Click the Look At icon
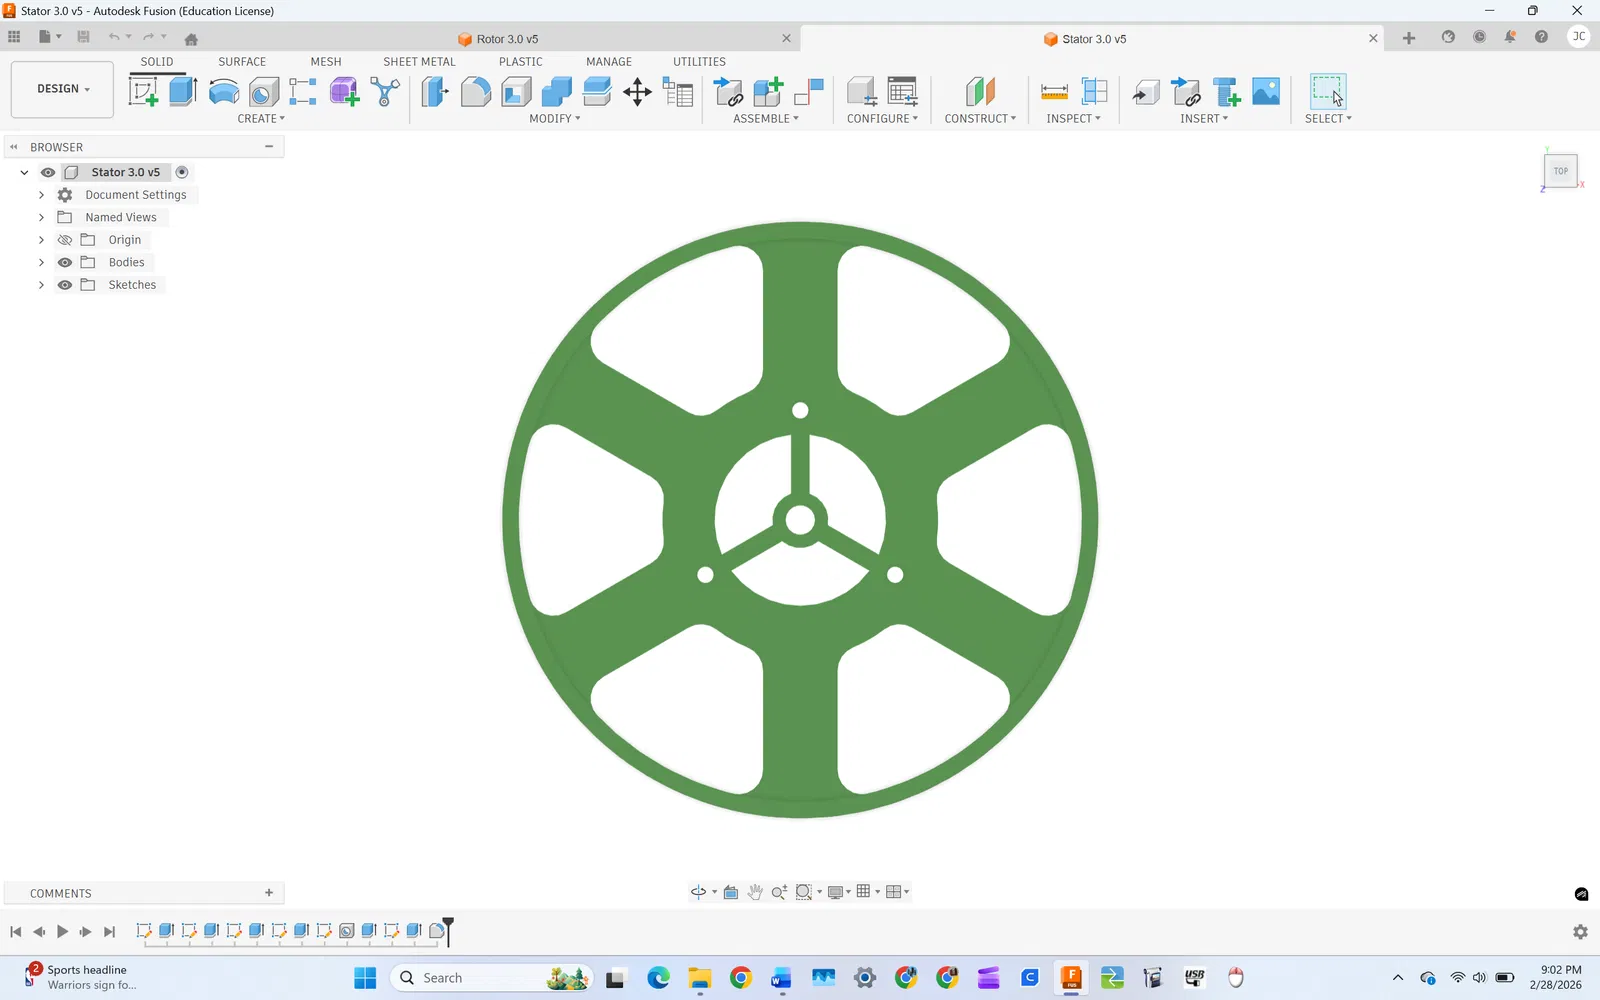The image size is (1600, 1000). point(731,892)
